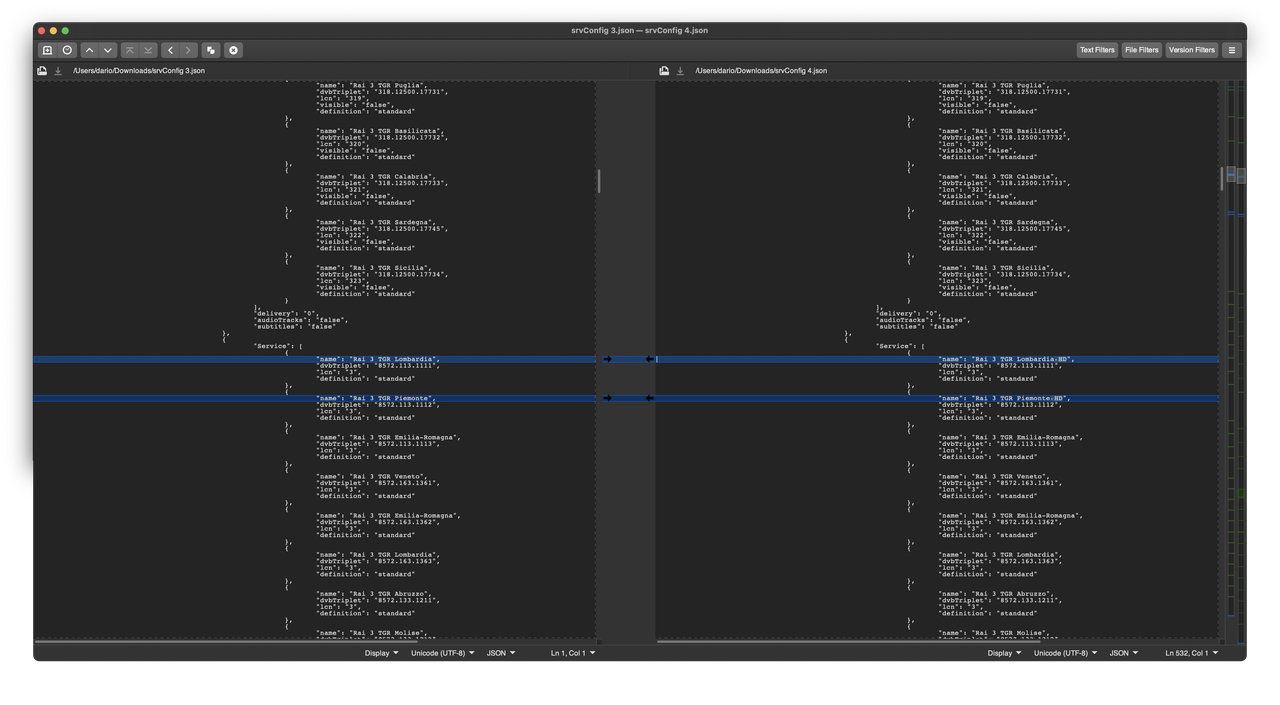Copy Lombardia line to right using arrow
The width and height of the screenshot is (1280, 705).
tap(607, 359)
